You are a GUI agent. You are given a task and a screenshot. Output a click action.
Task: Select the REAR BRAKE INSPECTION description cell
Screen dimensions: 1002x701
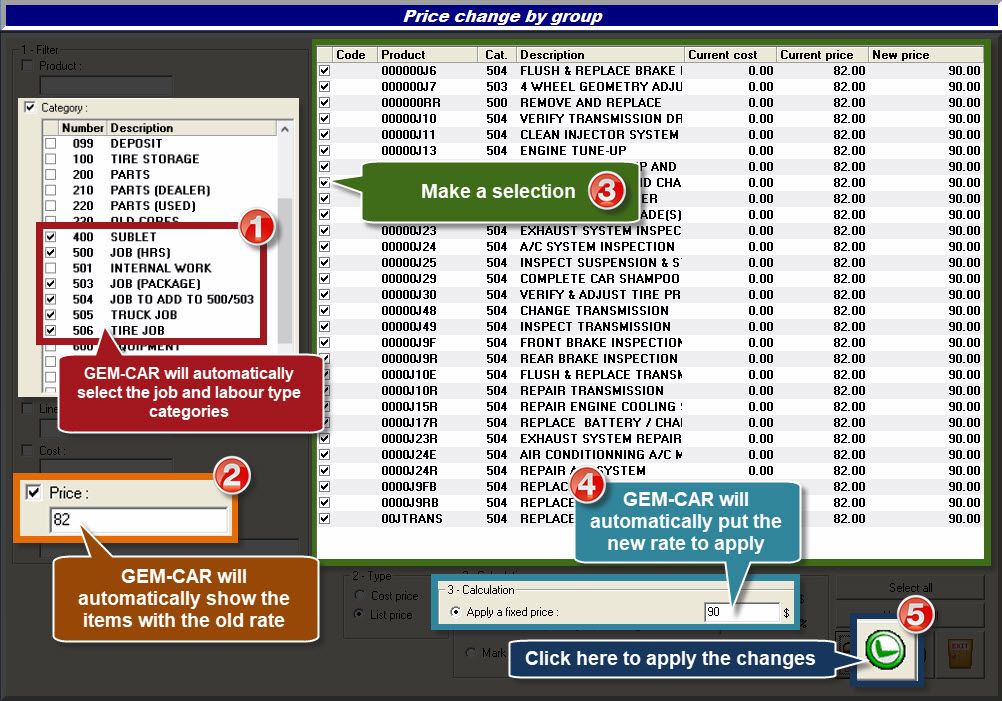pyautogui.click(x=599, y=358)
